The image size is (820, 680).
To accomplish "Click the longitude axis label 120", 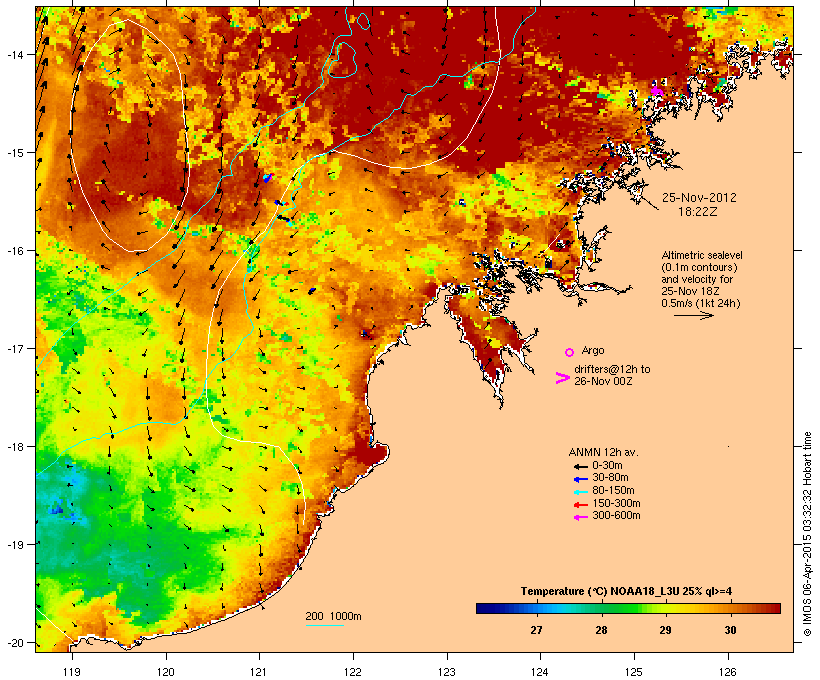I will (166, 672).
